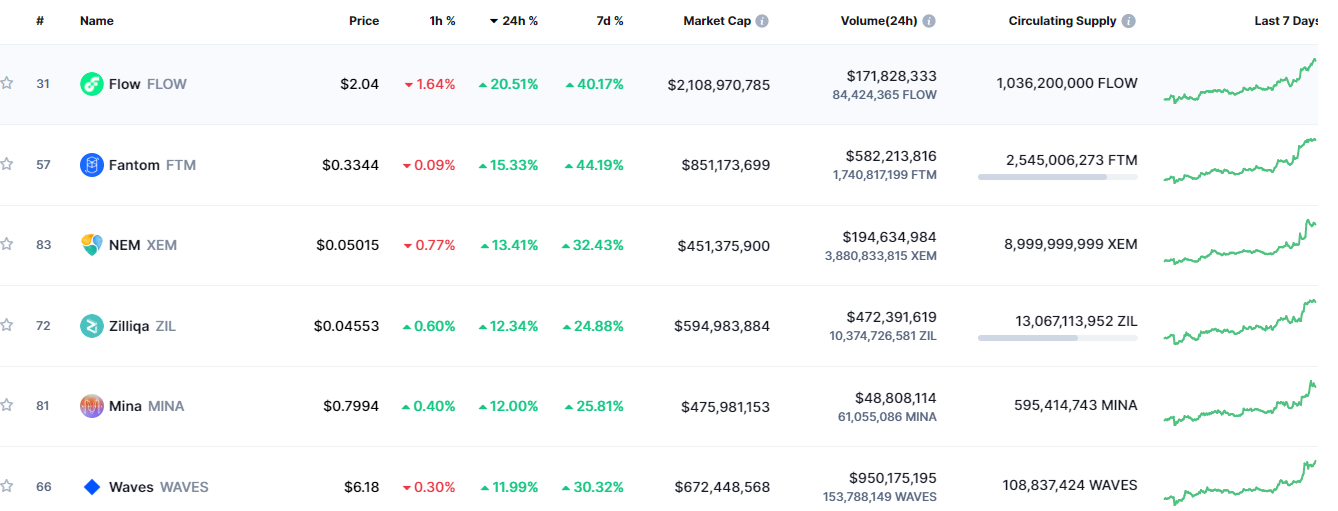Click Fantom 7d change 44.19%

pyautogui.click(x=594, y=164)
